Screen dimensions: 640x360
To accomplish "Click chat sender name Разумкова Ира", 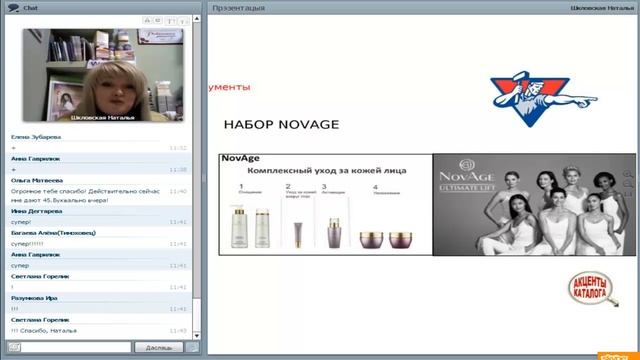I will pyautogui.click(x=34, y=298).
